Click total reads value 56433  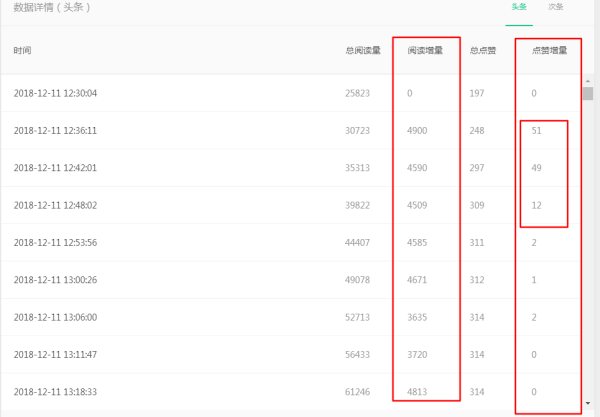point(357,355)
